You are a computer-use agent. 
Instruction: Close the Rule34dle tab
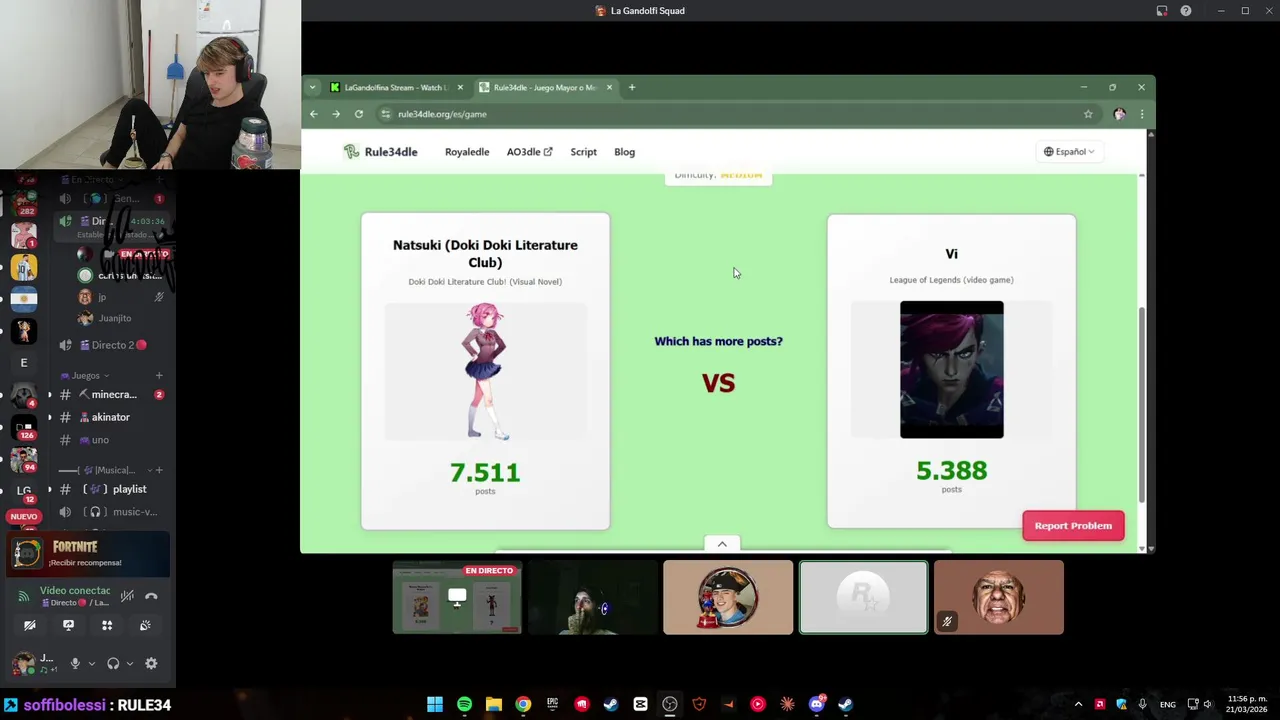tap(609, 87)
